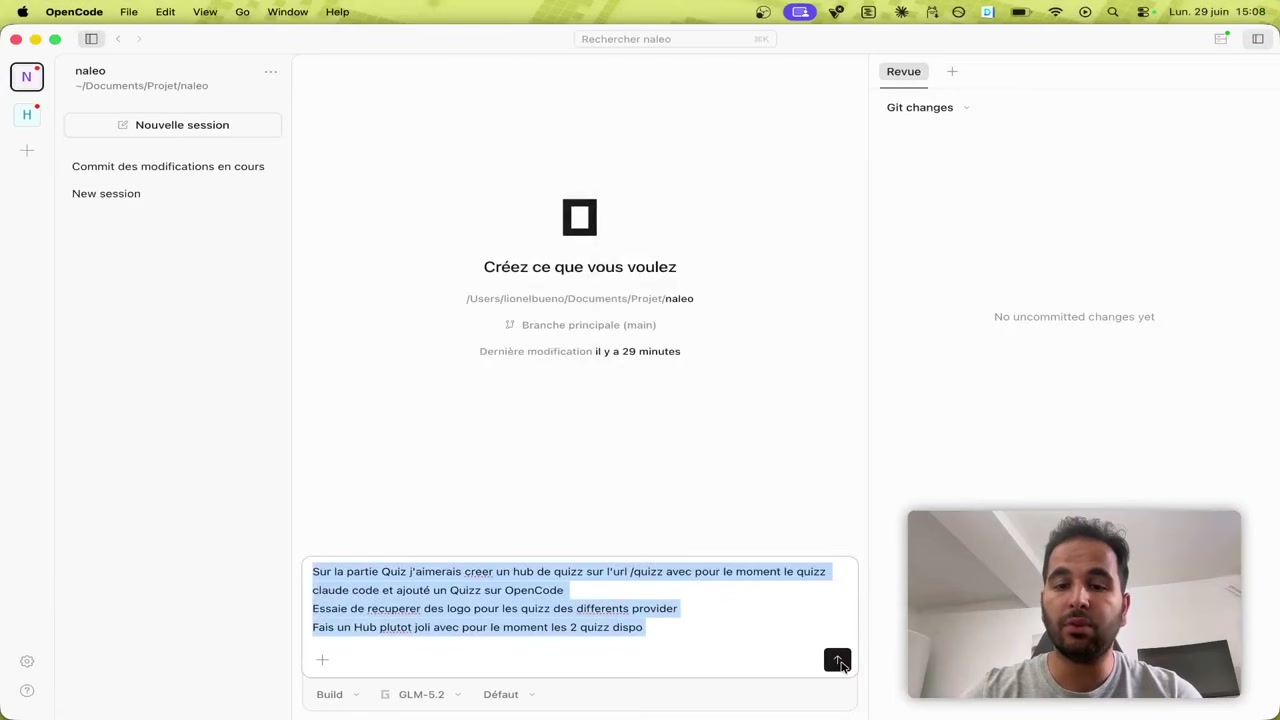Image resolution: width=1280 pixels, height=720 pixels.
Task: Attach file with the prompt plus icon
Action: tap(322, 660)
